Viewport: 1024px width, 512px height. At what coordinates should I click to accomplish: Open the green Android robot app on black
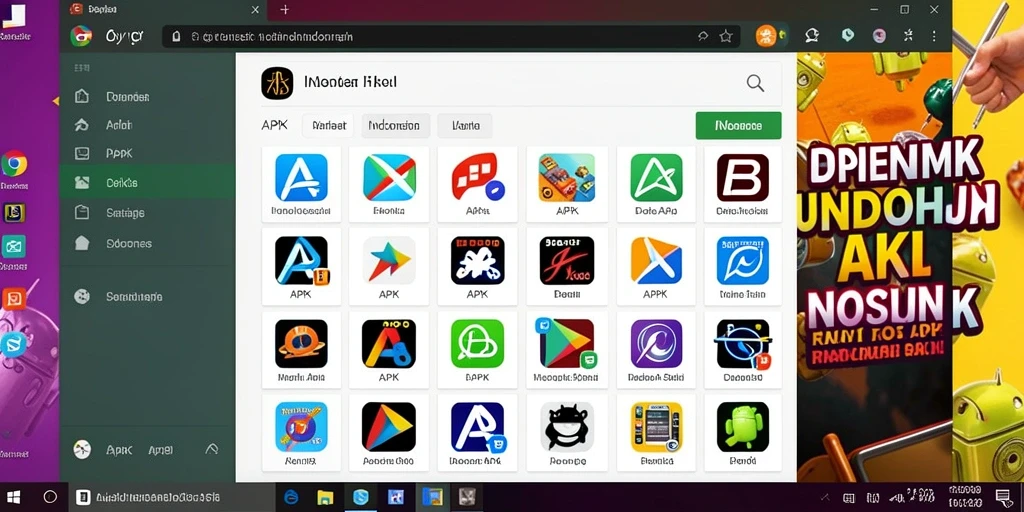coord(743,427)
